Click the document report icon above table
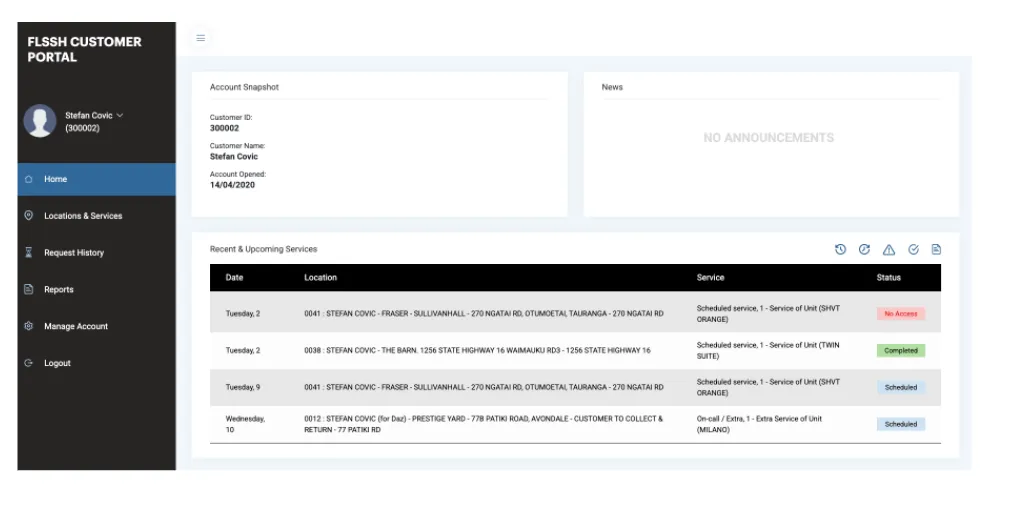Screen dimensions: 1028x510 pos(936,249)
